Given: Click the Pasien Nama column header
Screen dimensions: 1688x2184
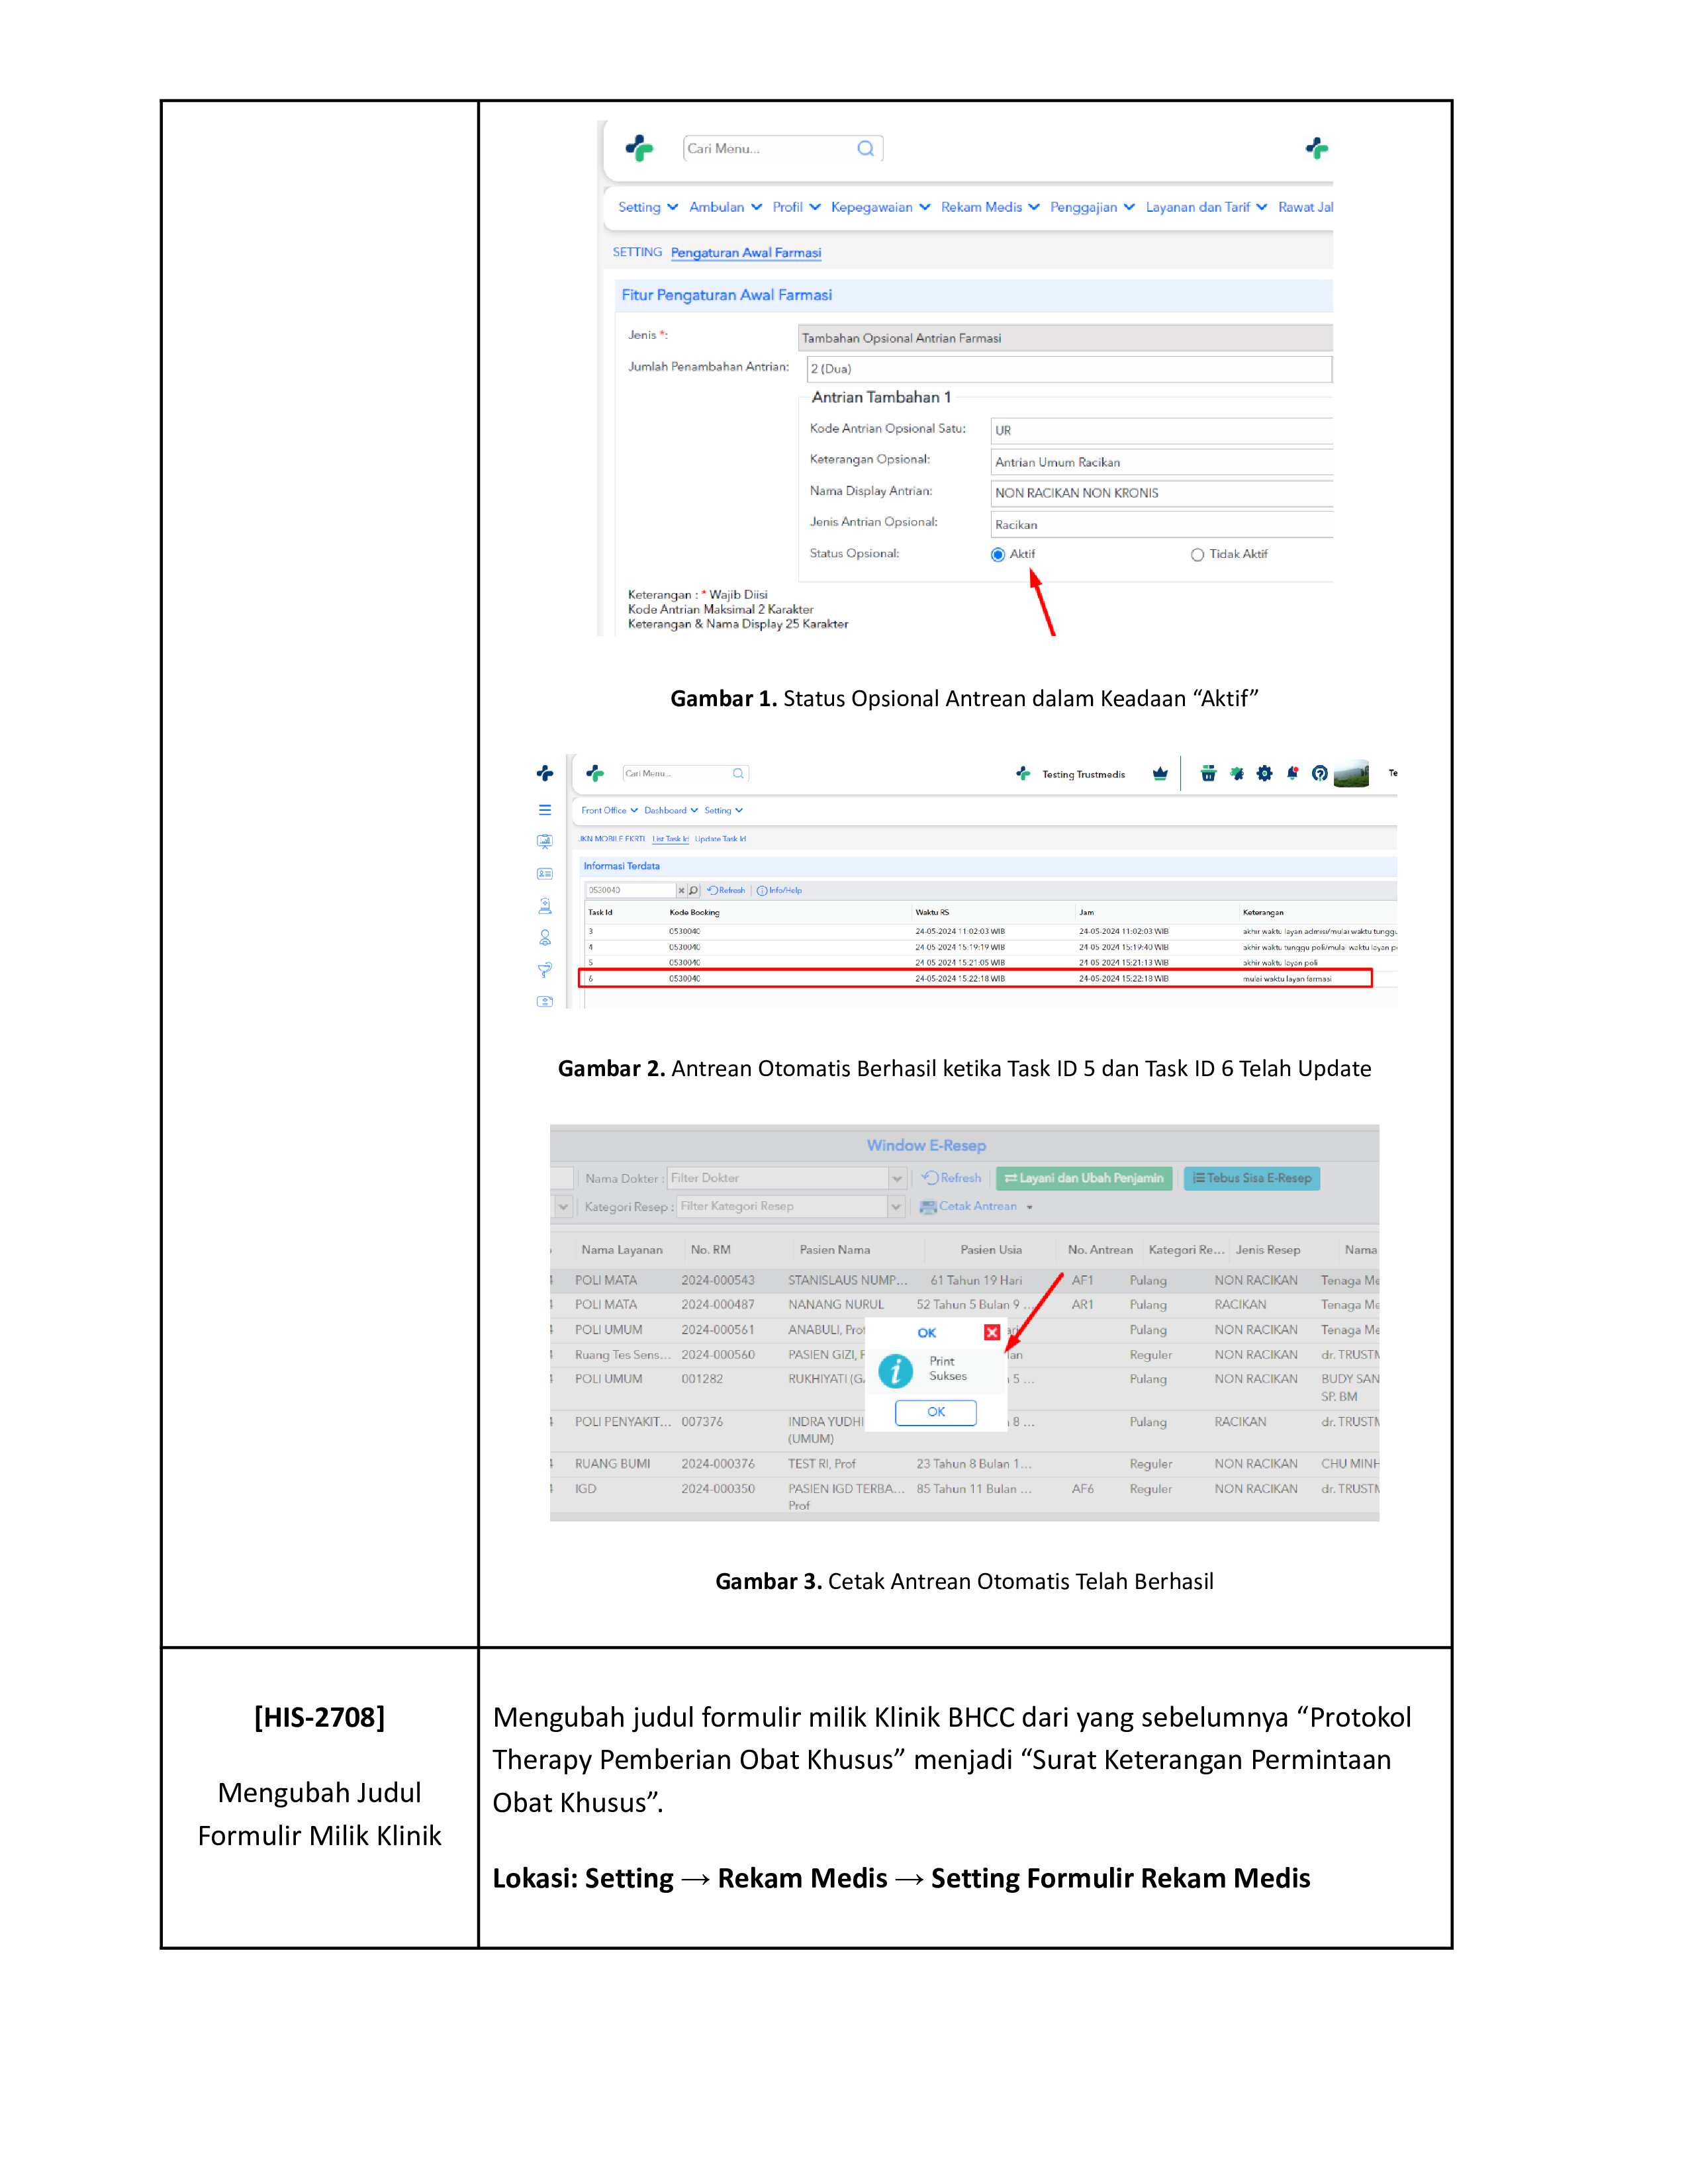Looking at the screenshot, I should point(835,1250).
